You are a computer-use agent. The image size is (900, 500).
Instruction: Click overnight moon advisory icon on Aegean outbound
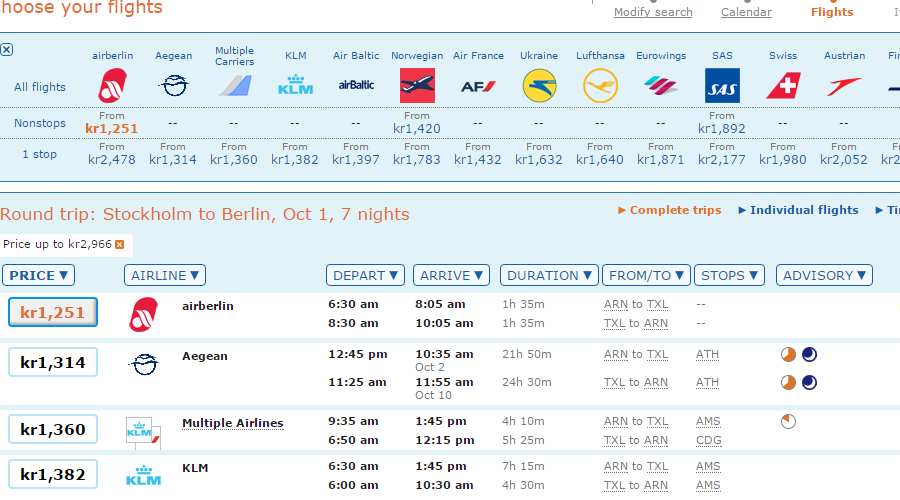coord(809,354)
